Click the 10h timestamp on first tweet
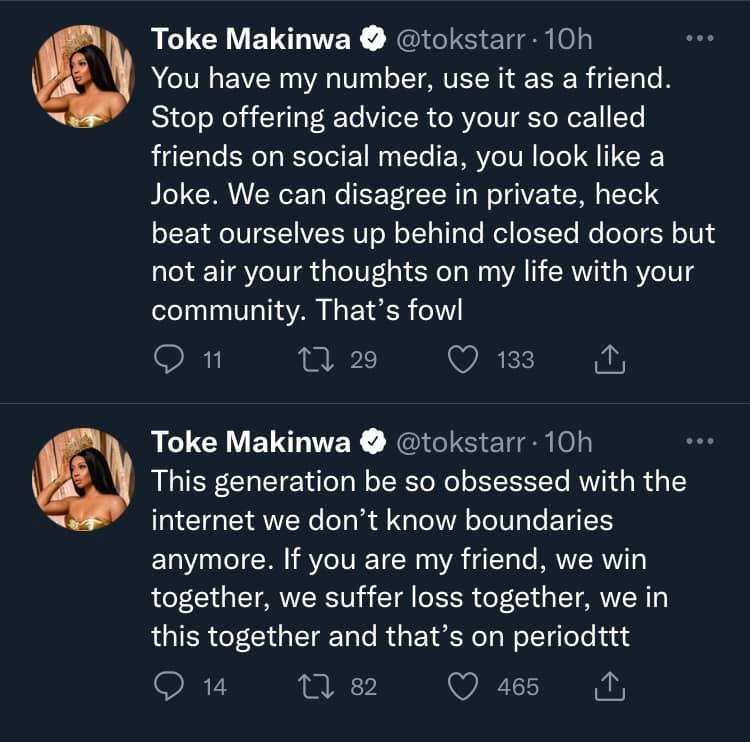750x742 pixels. (x=571, y=39)
